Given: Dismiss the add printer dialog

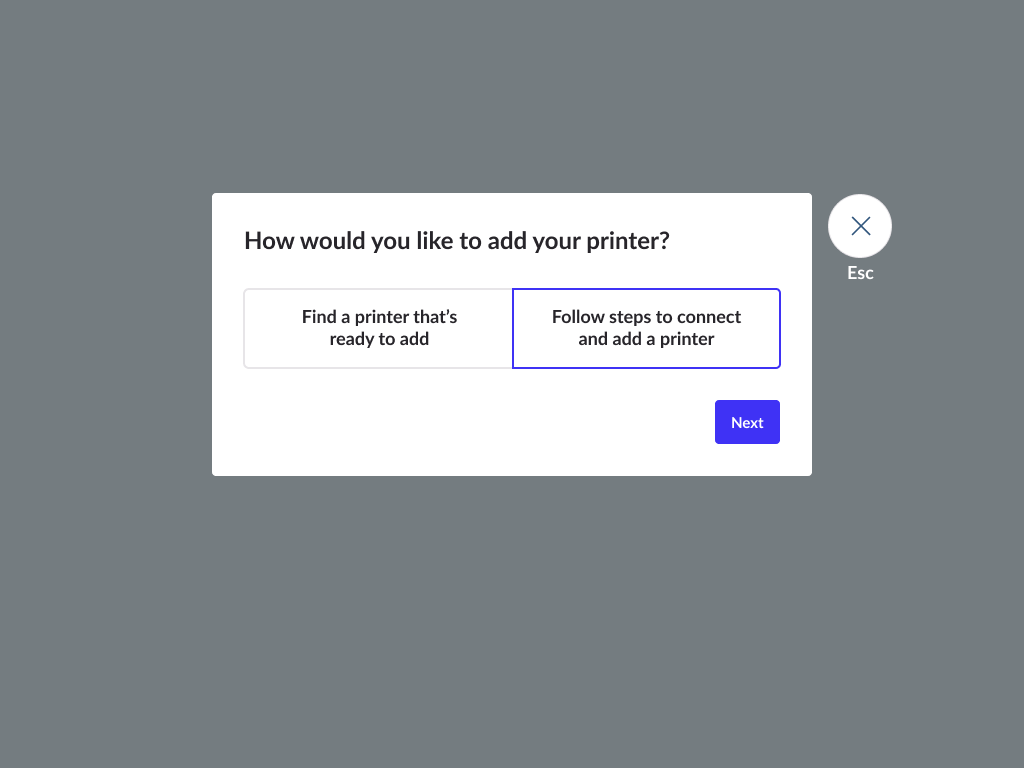Looking at the screenshot, I should tap(860, 226).
